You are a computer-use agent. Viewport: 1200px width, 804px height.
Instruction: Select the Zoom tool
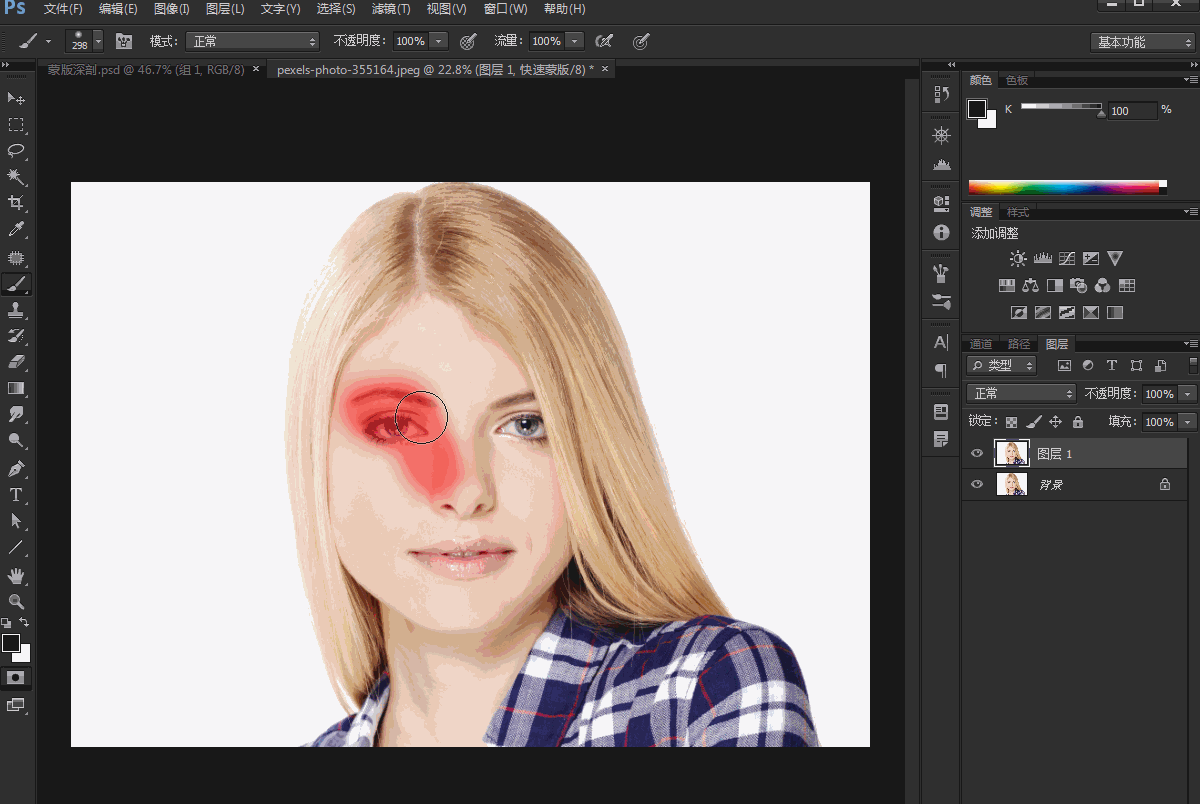pyautogui.click(x=16, y=601)
